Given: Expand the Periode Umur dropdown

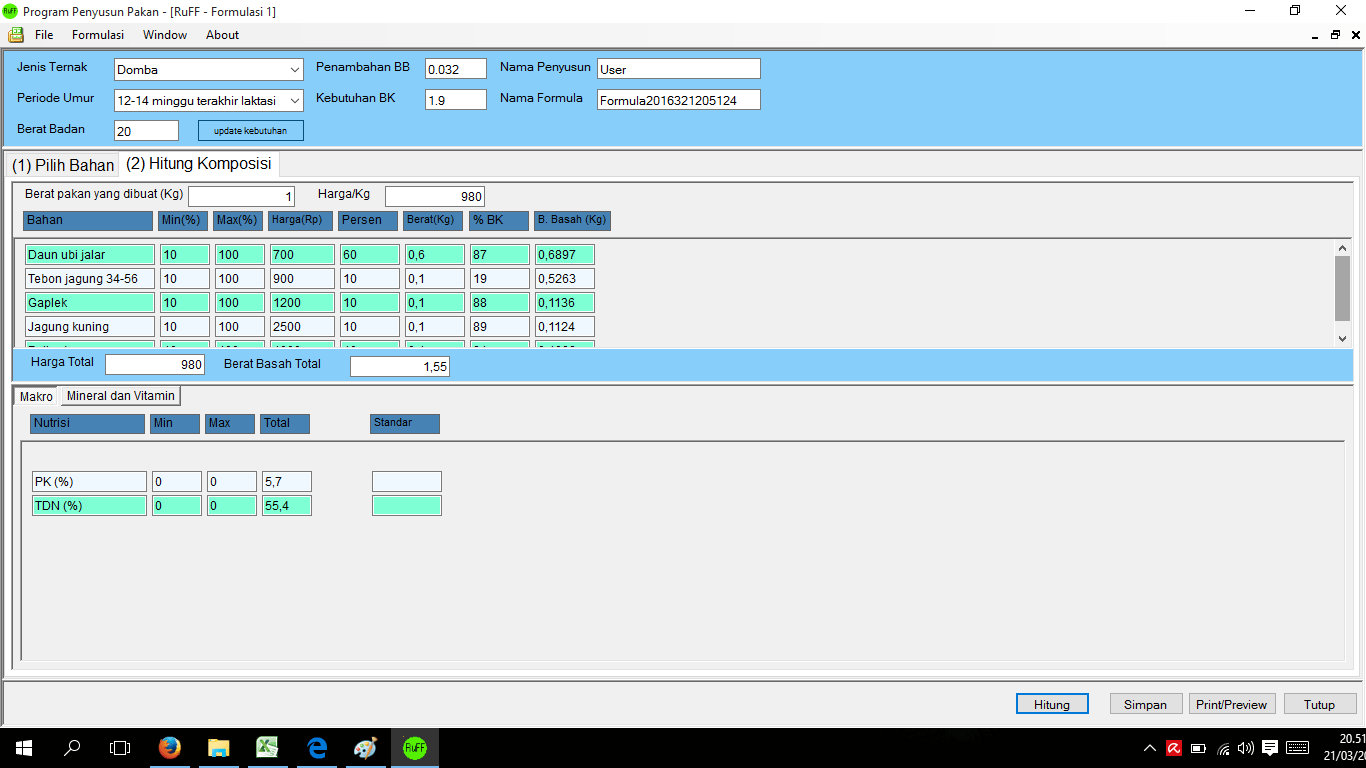Looking at the screenshot, I should pos(295,101).
